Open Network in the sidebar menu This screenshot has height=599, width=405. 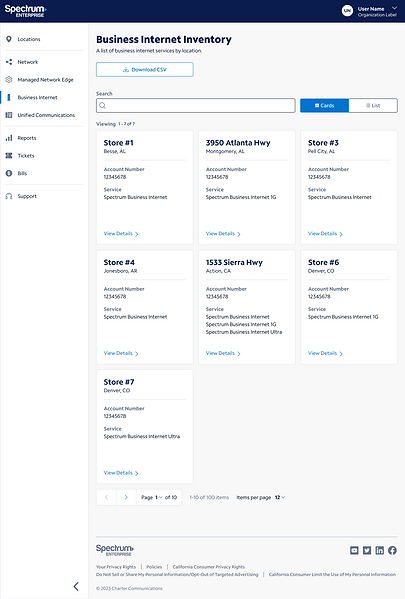point(28,62)
